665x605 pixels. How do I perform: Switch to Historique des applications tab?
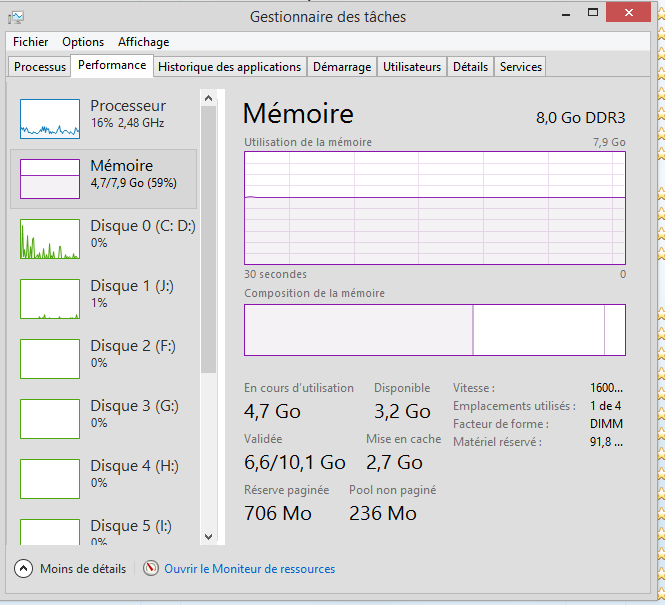[x=229, y=67]
